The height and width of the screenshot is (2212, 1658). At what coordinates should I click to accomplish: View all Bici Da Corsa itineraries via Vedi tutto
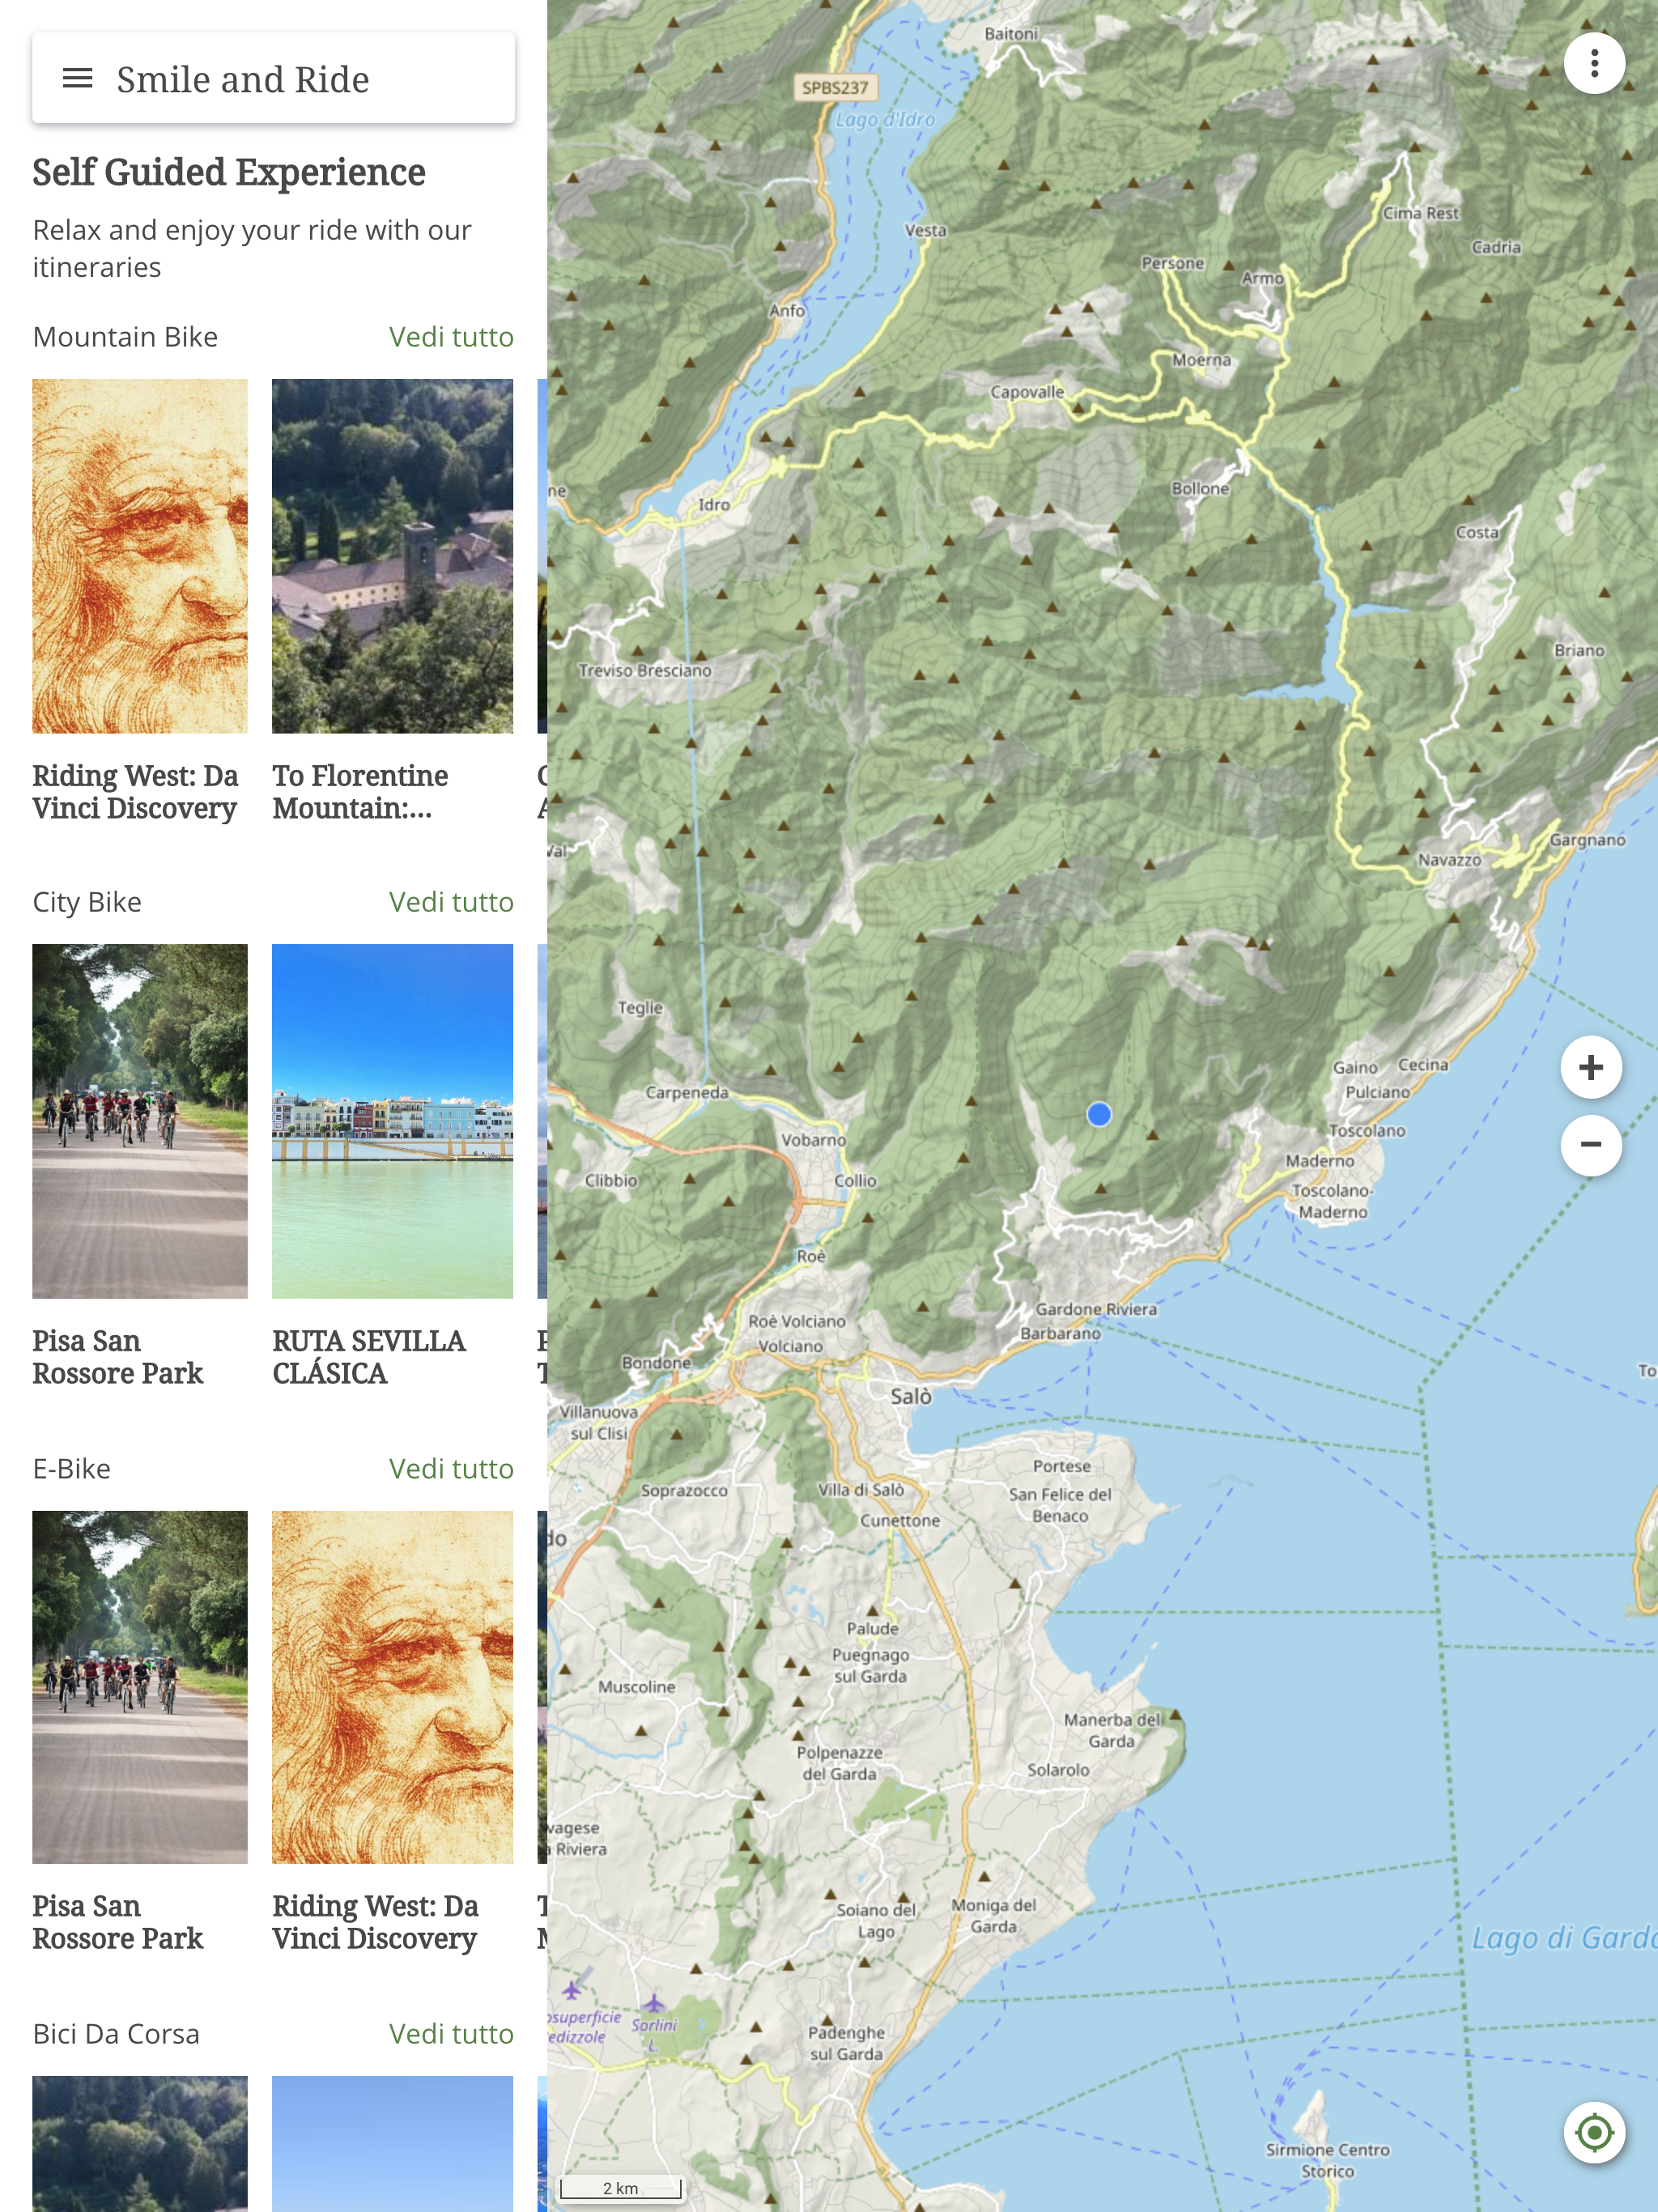[451, 2034]
